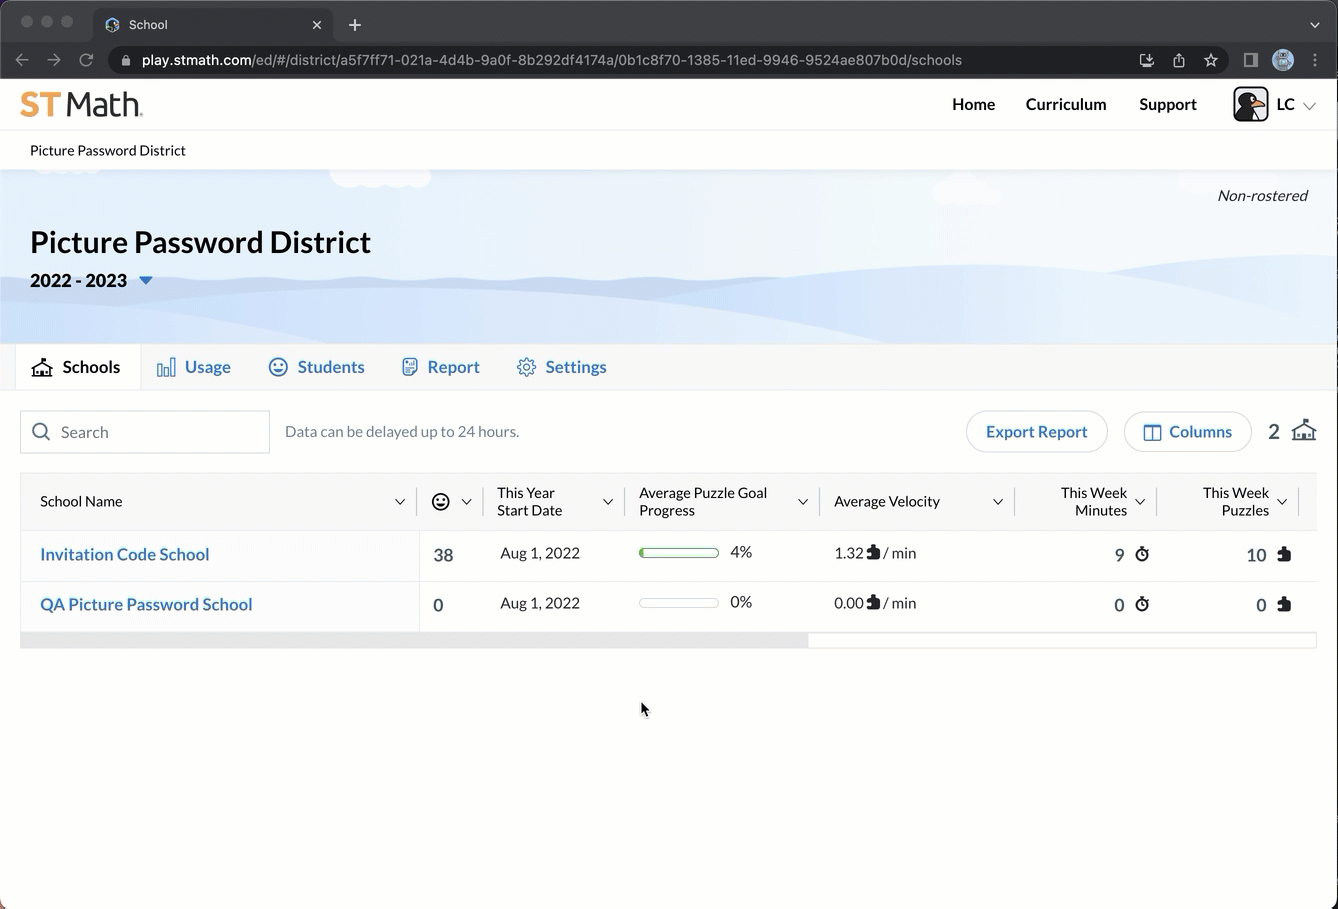Click velocity puzzle icon next to 1.32
The width and height of the screenshot is (1338, 909).
873,552
